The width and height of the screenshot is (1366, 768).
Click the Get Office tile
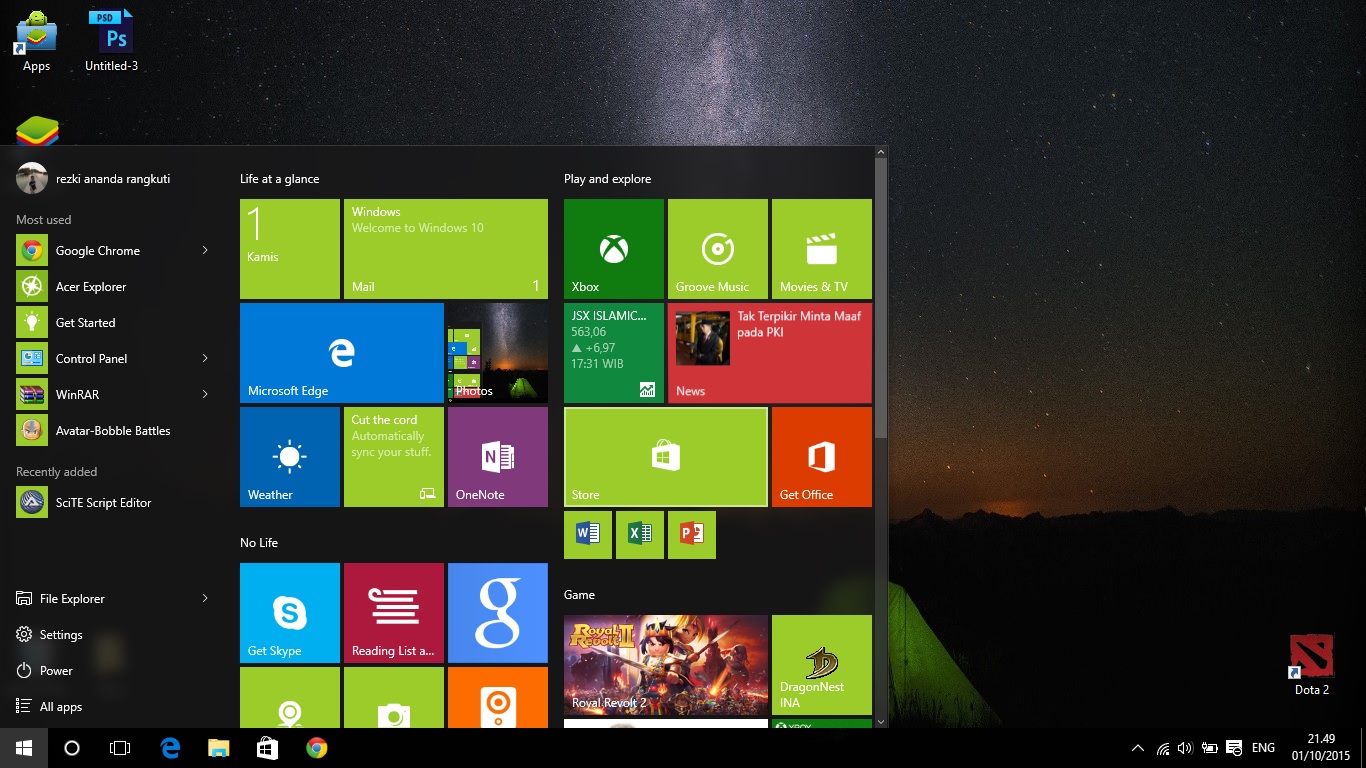(821, 456)
